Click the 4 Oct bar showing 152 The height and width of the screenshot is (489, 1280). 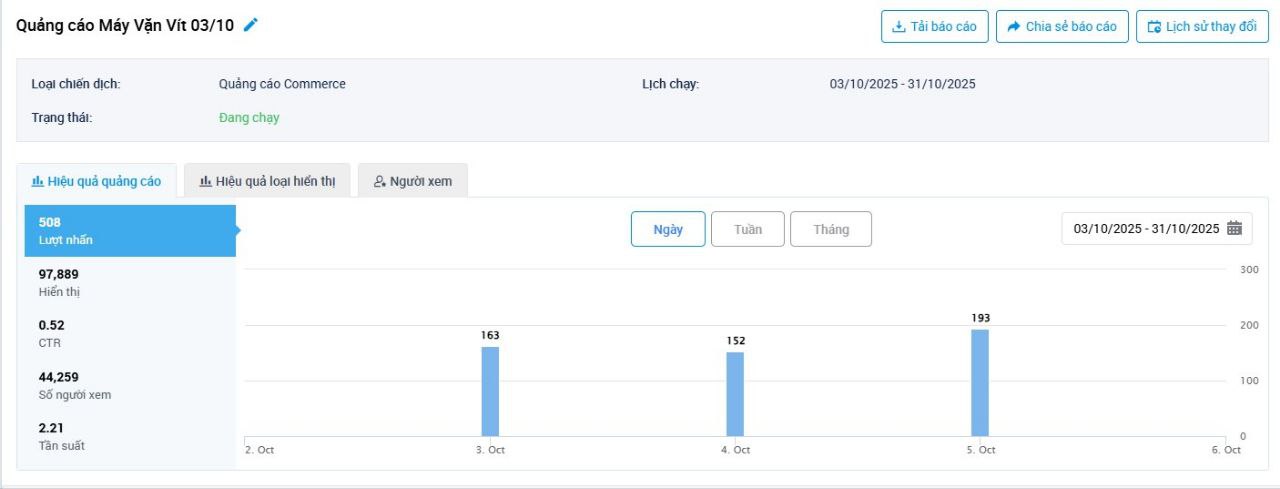tap(735, 394)
